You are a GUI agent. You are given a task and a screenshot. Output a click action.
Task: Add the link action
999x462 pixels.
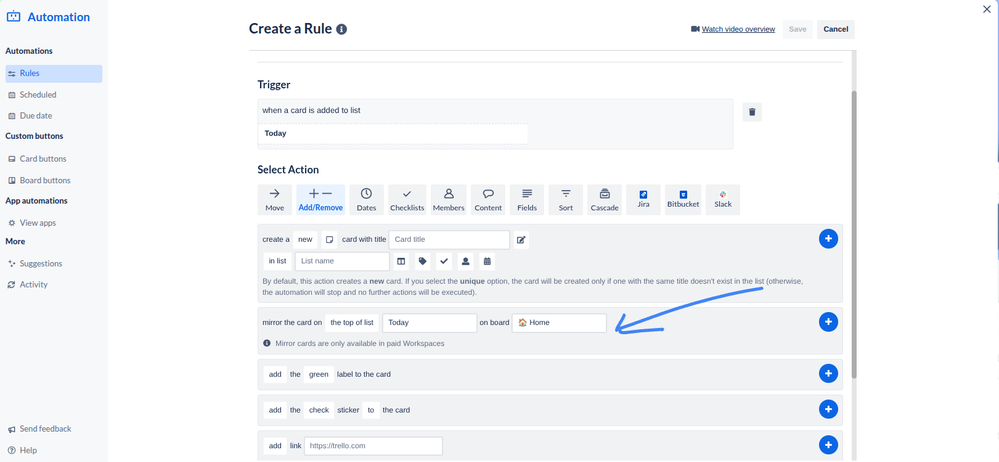click(828, 445)
